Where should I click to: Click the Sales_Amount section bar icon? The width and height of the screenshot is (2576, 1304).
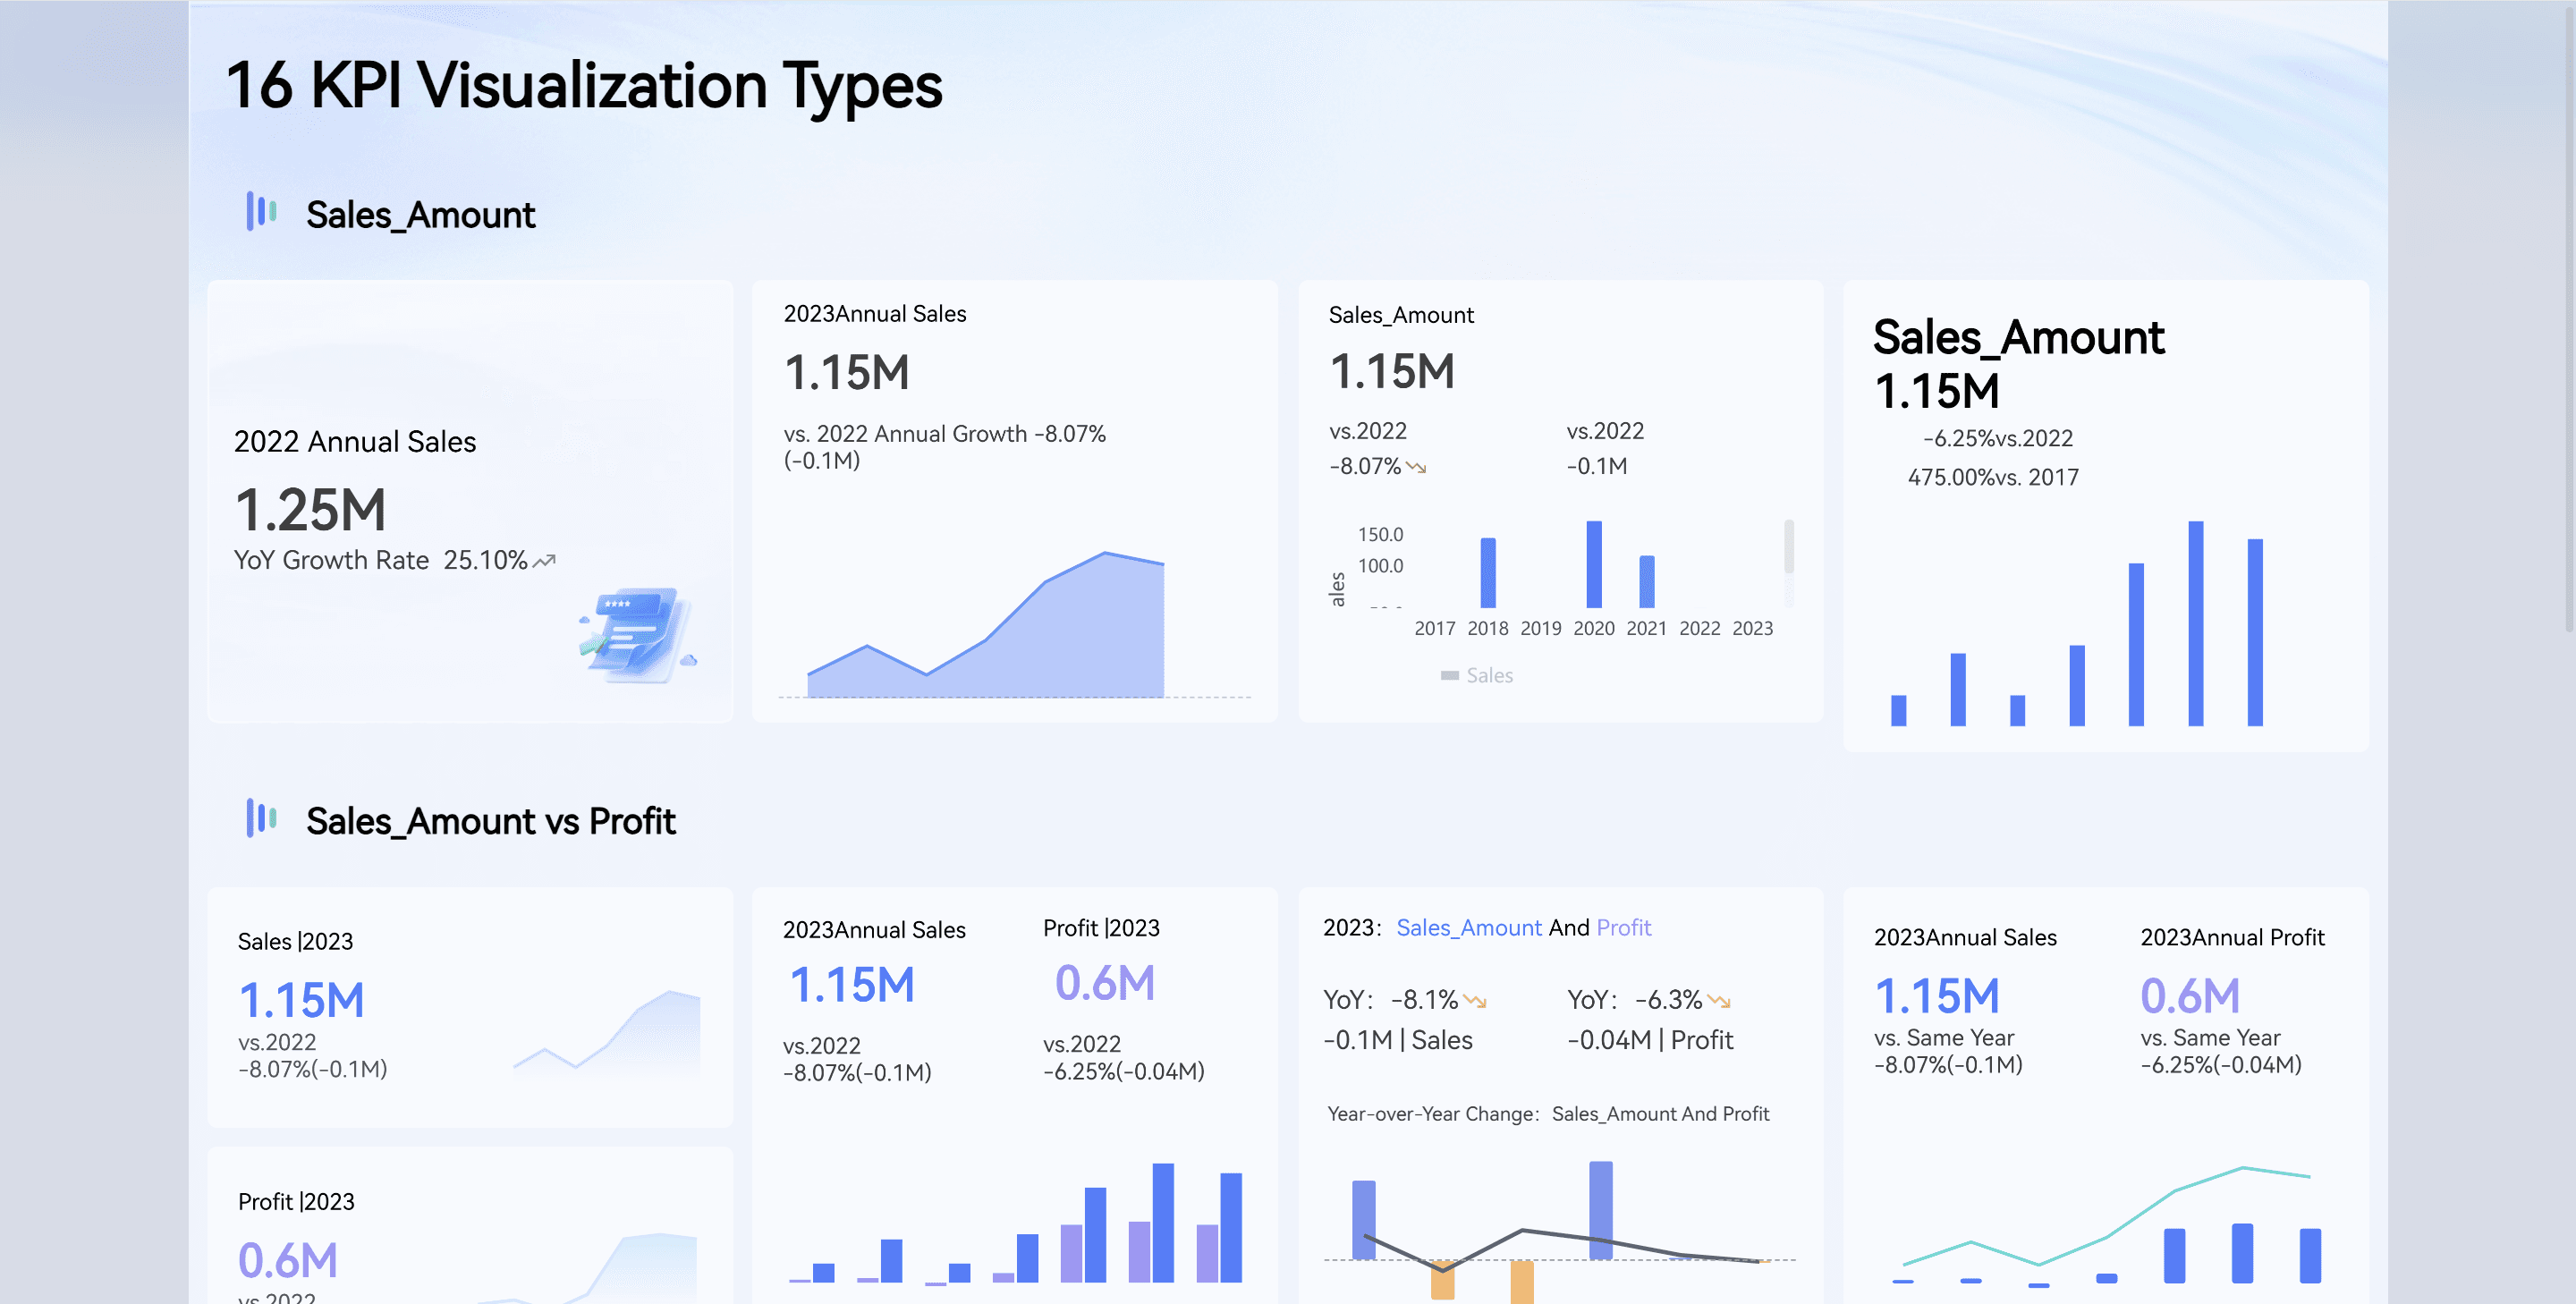(261, 212)
